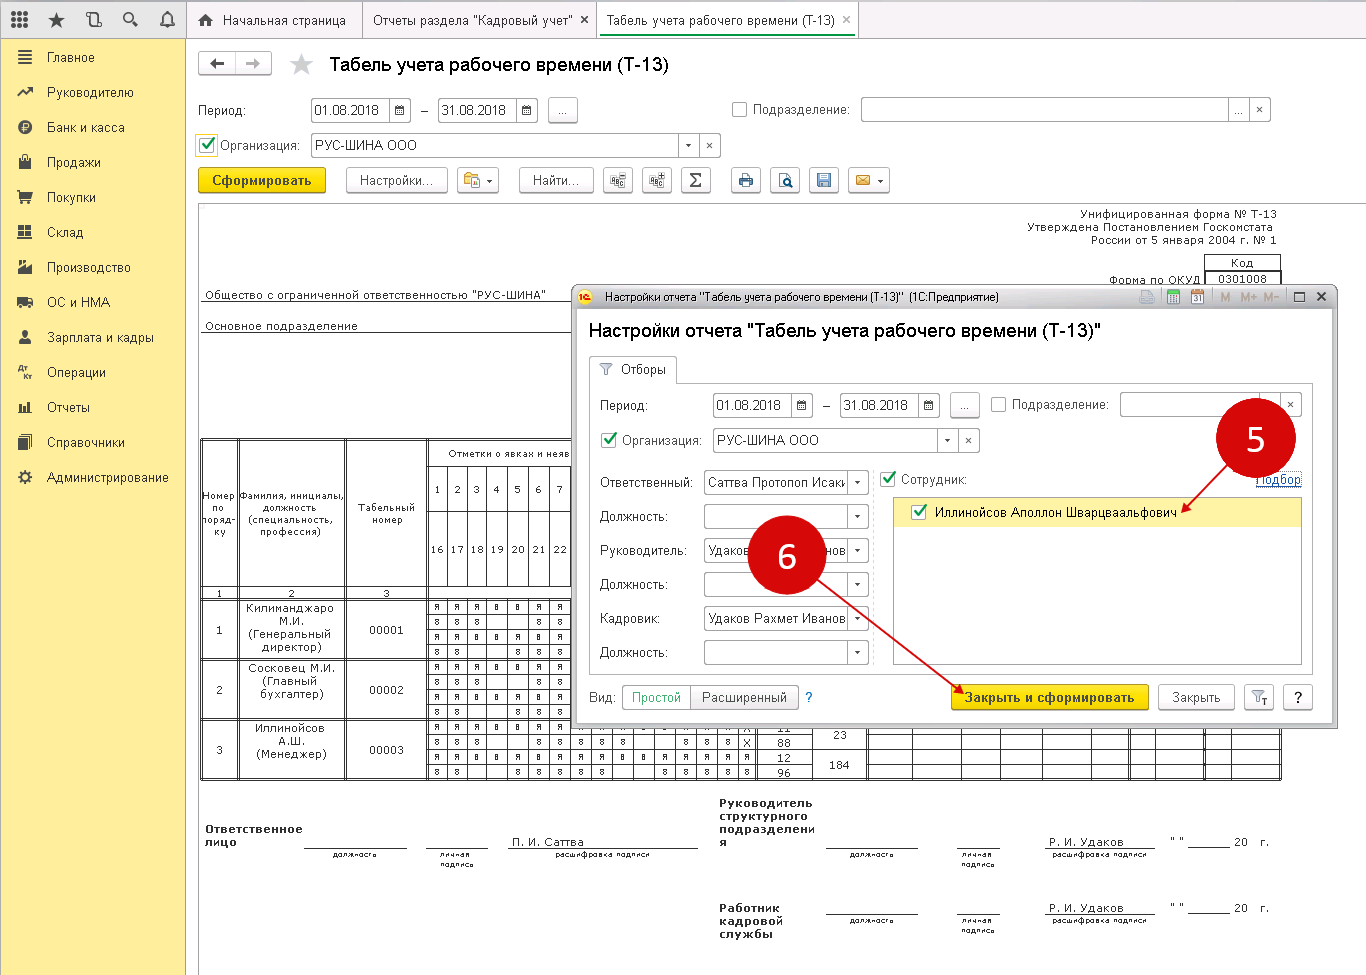Click the print report icon

click(x=745, y=181)
